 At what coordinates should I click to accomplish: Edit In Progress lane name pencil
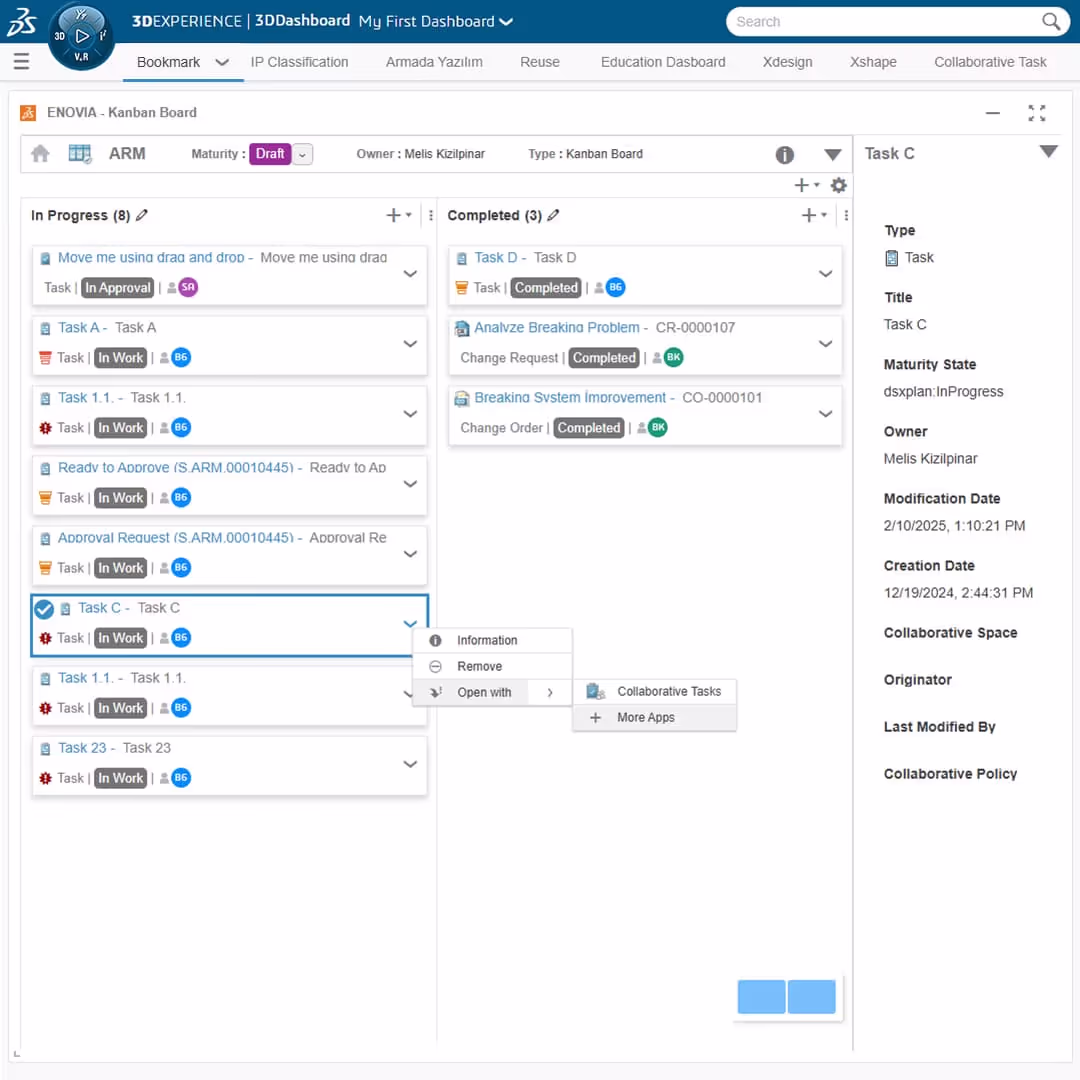point(142,215)
